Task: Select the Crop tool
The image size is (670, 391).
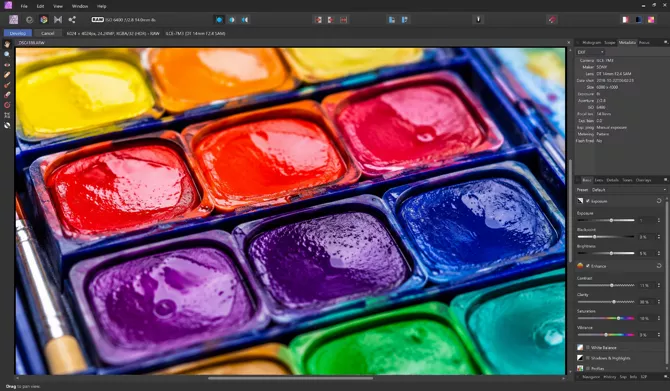Action: pos(7,115)
